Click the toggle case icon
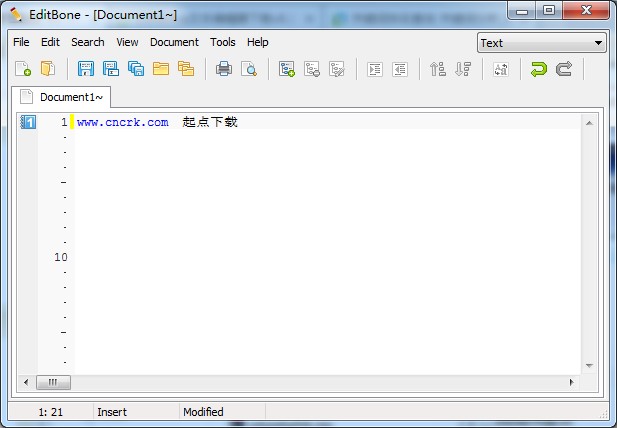 point(501,69)
